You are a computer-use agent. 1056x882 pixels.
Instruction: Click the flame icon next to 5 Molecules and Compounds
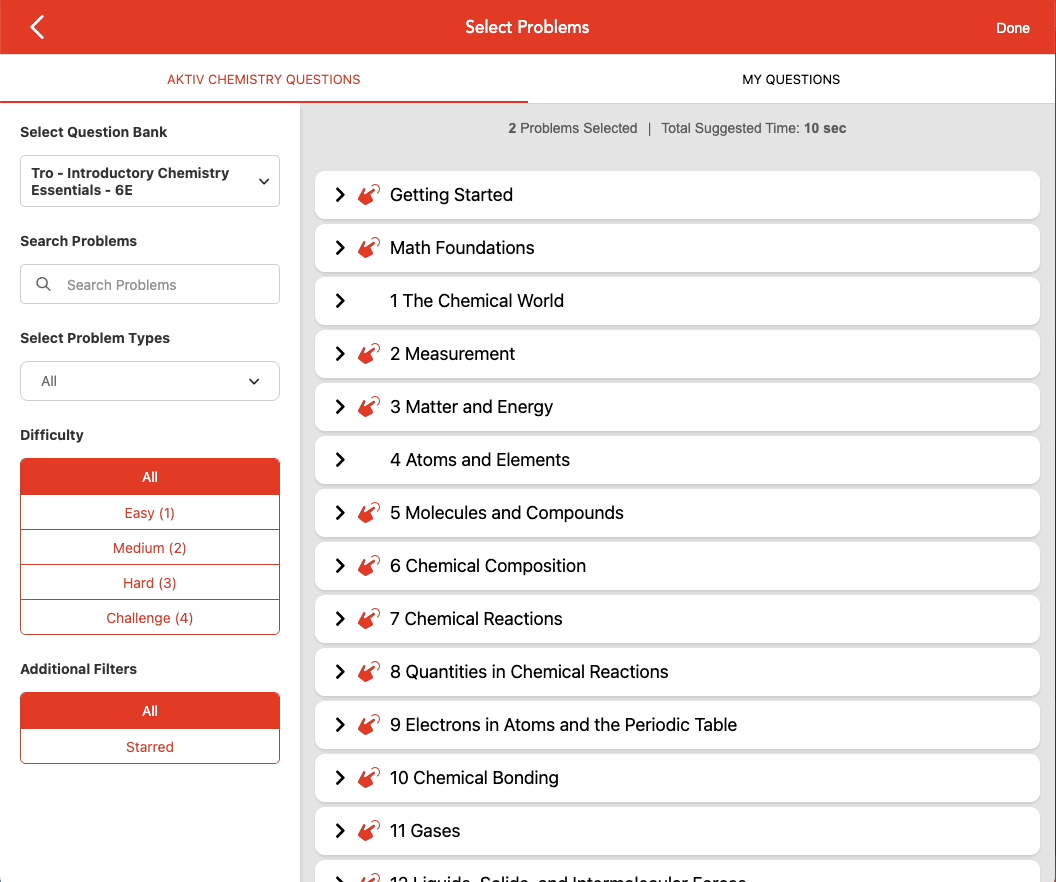coord(368,512)
